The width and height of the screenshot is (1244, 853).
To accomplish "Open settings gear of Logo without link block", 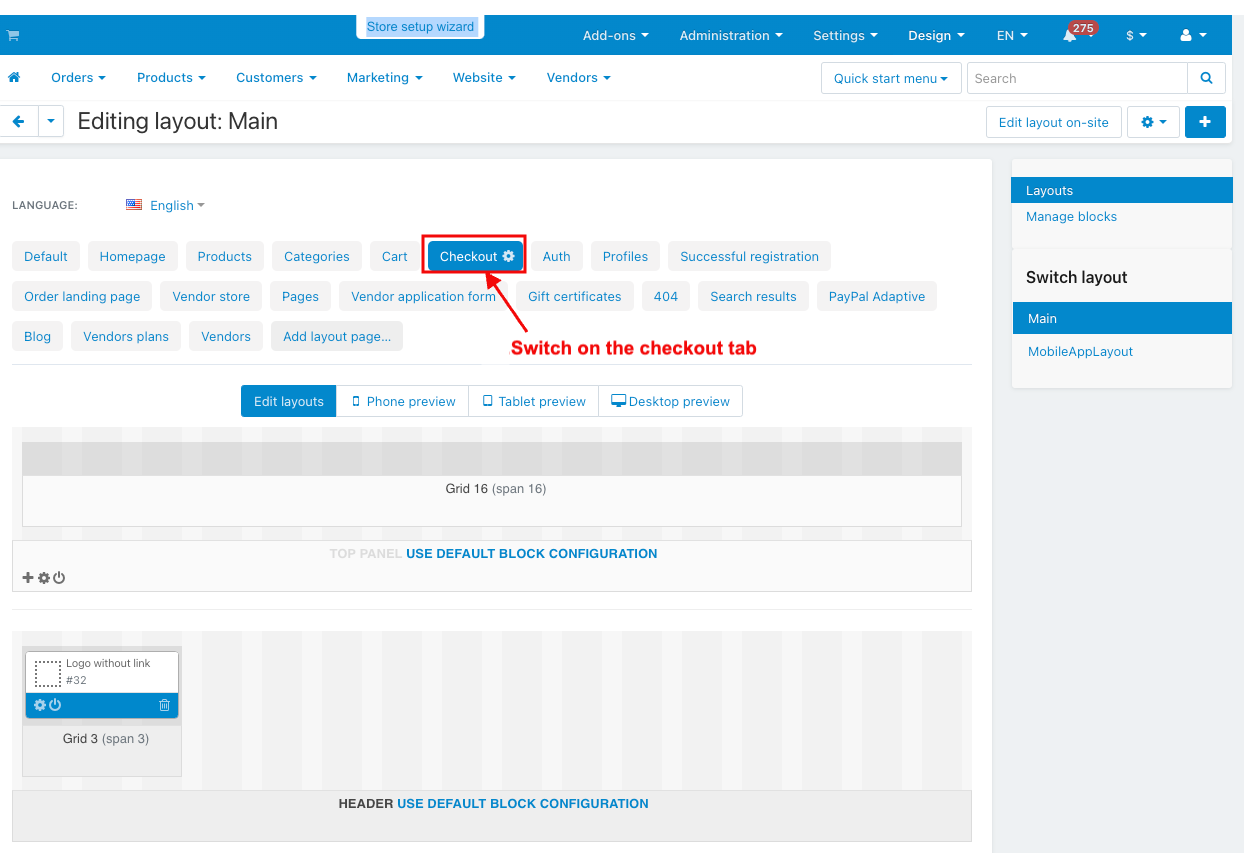I will point(40,705).
